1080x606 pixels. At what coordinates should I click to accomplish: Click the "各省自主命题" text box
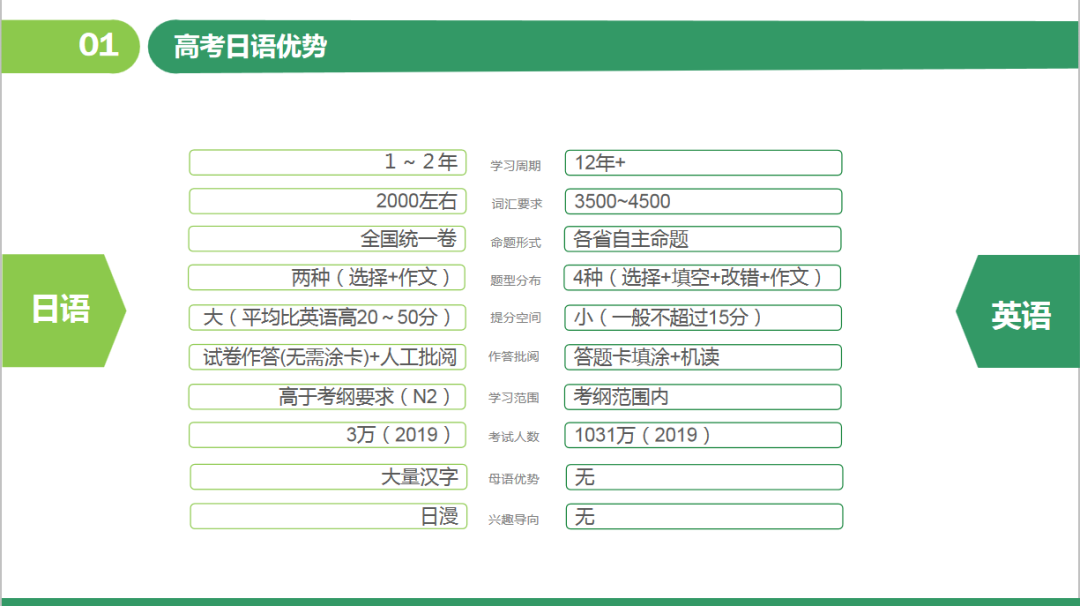click(x=703, y=239)
